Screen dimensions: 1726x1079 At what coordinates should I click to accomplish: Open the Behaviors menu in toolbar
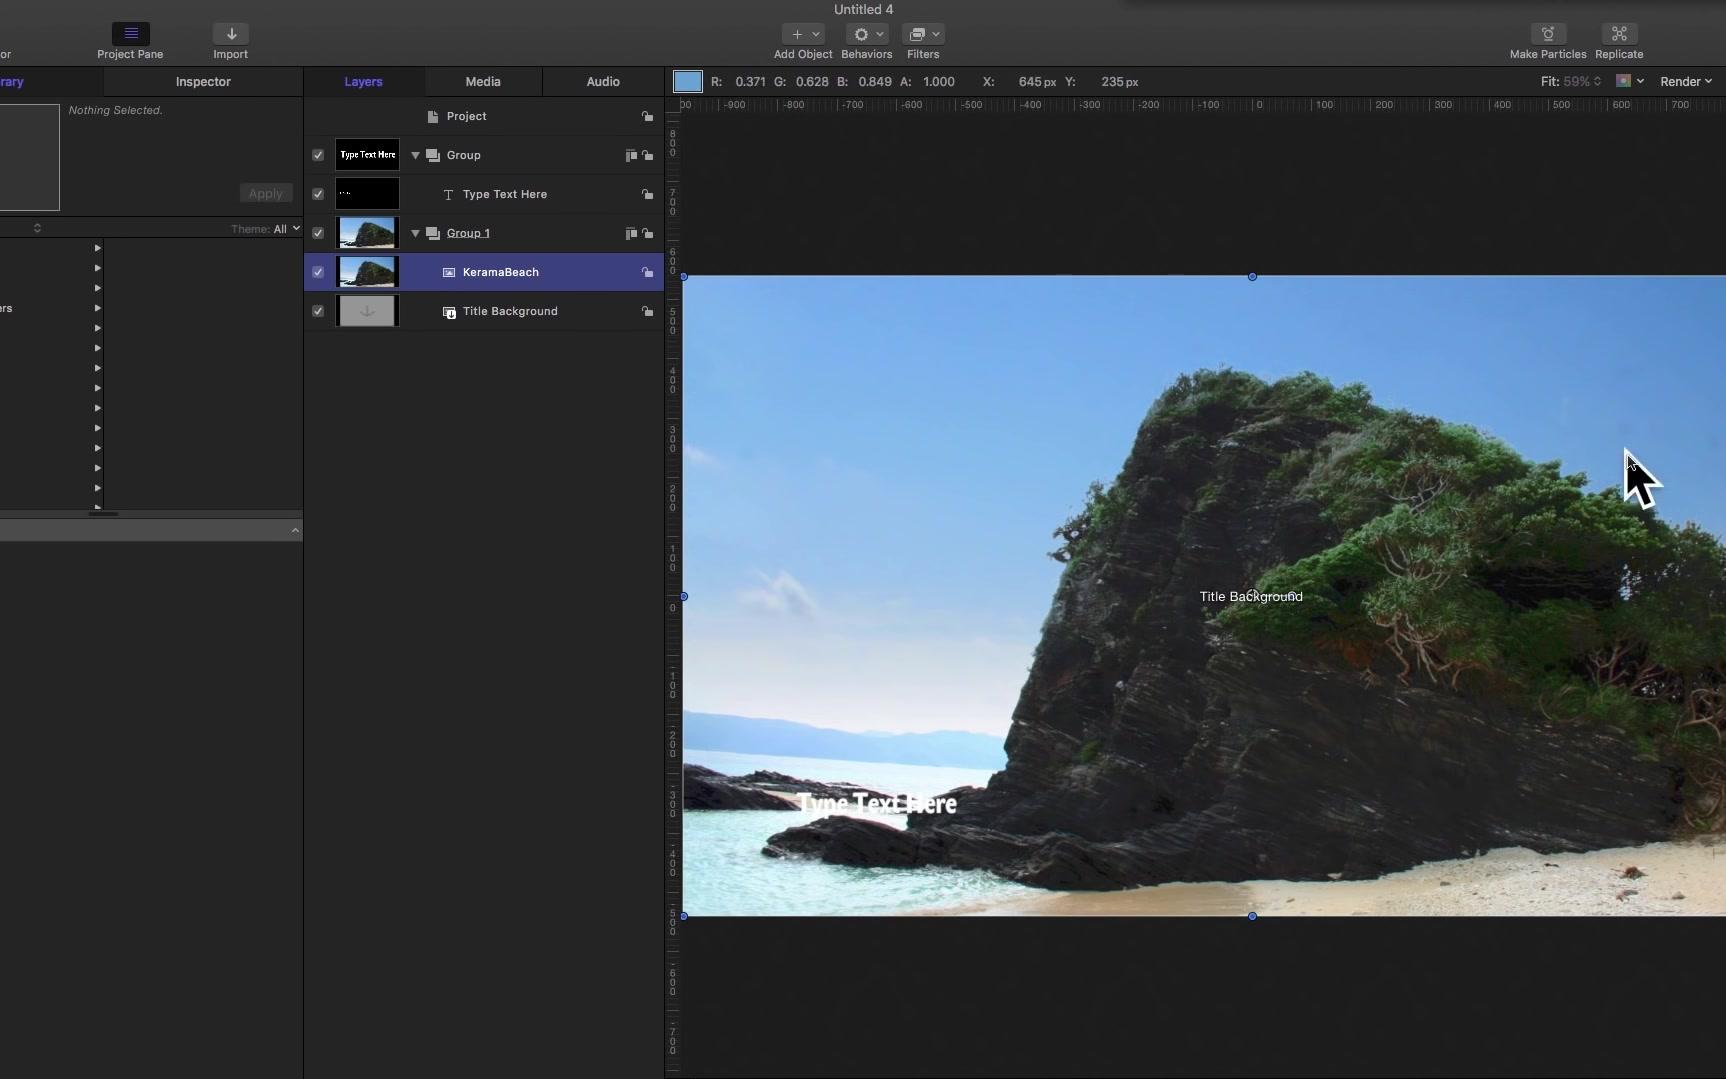(866, 34)
